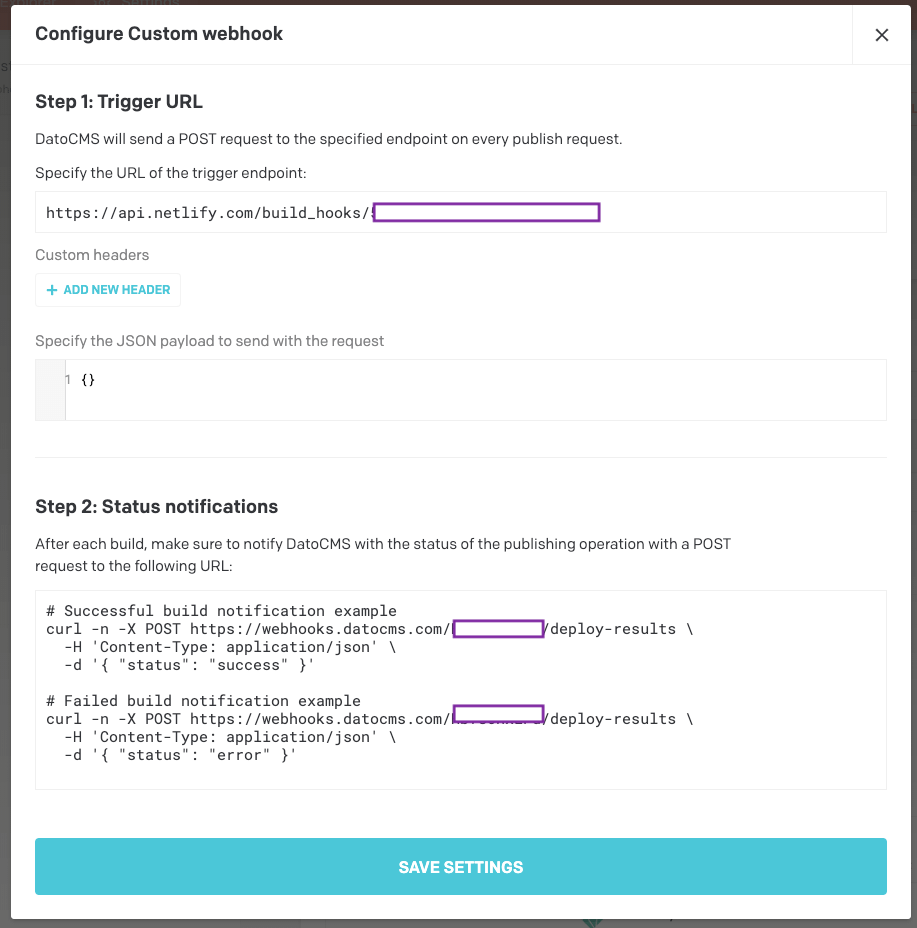Click the Save Settings button

(460, 866)
